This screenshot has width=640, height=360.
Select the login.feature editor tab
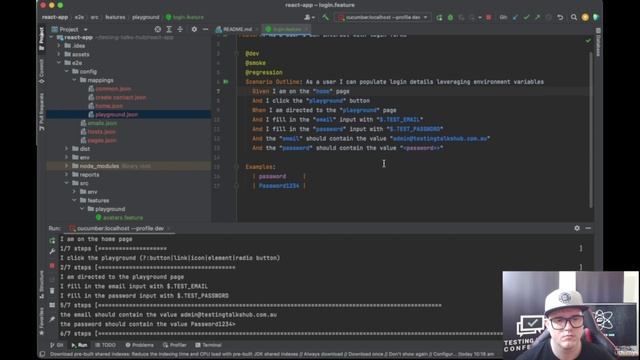click(x=286, y=29)
